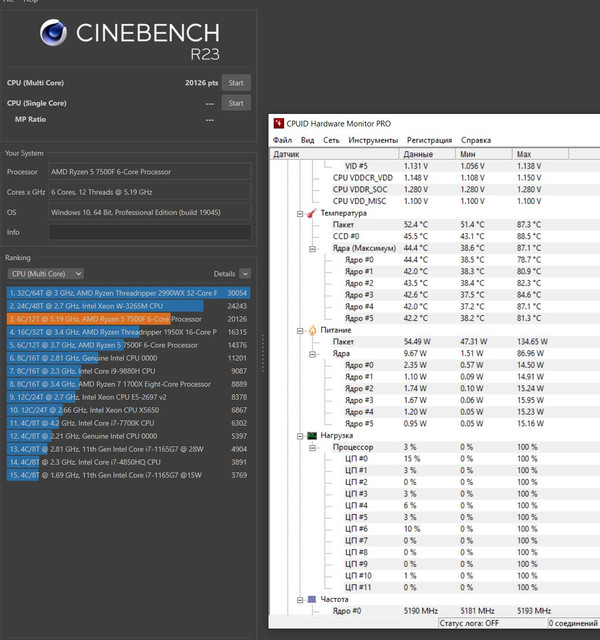Collapse the Ядра (Максимум) temperature node

(312, 249)
